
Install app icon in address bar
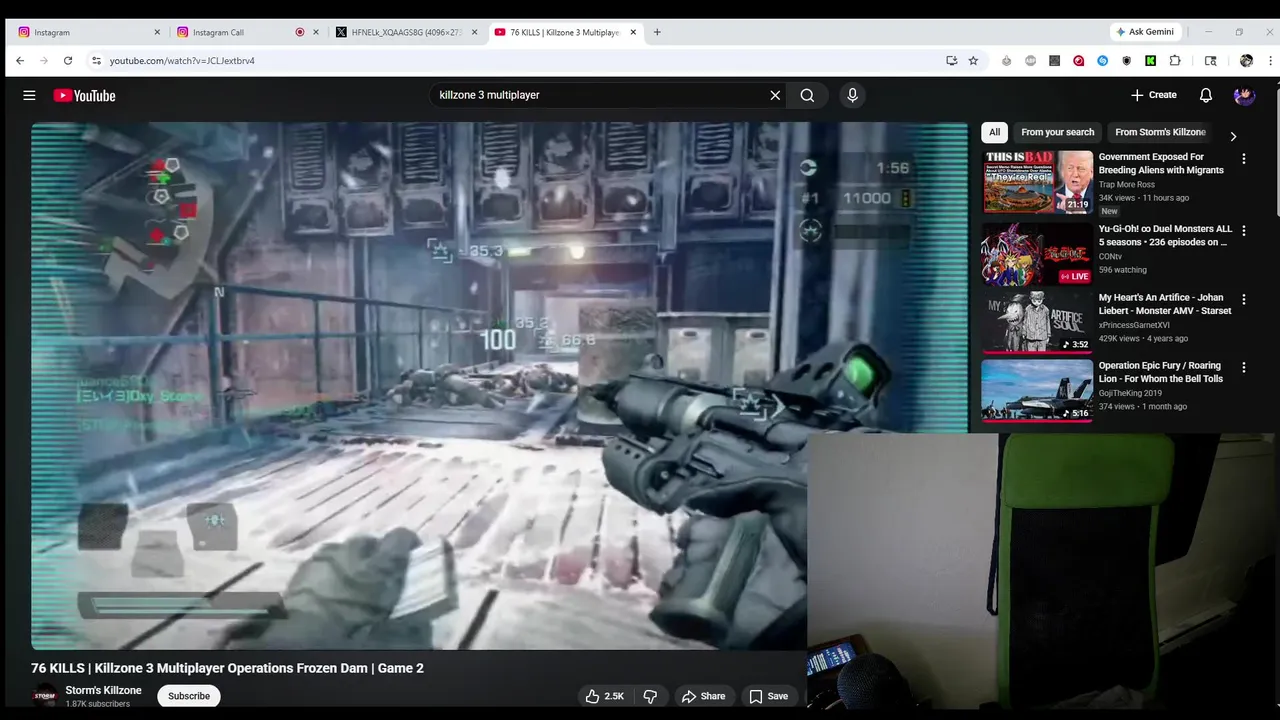951,61
